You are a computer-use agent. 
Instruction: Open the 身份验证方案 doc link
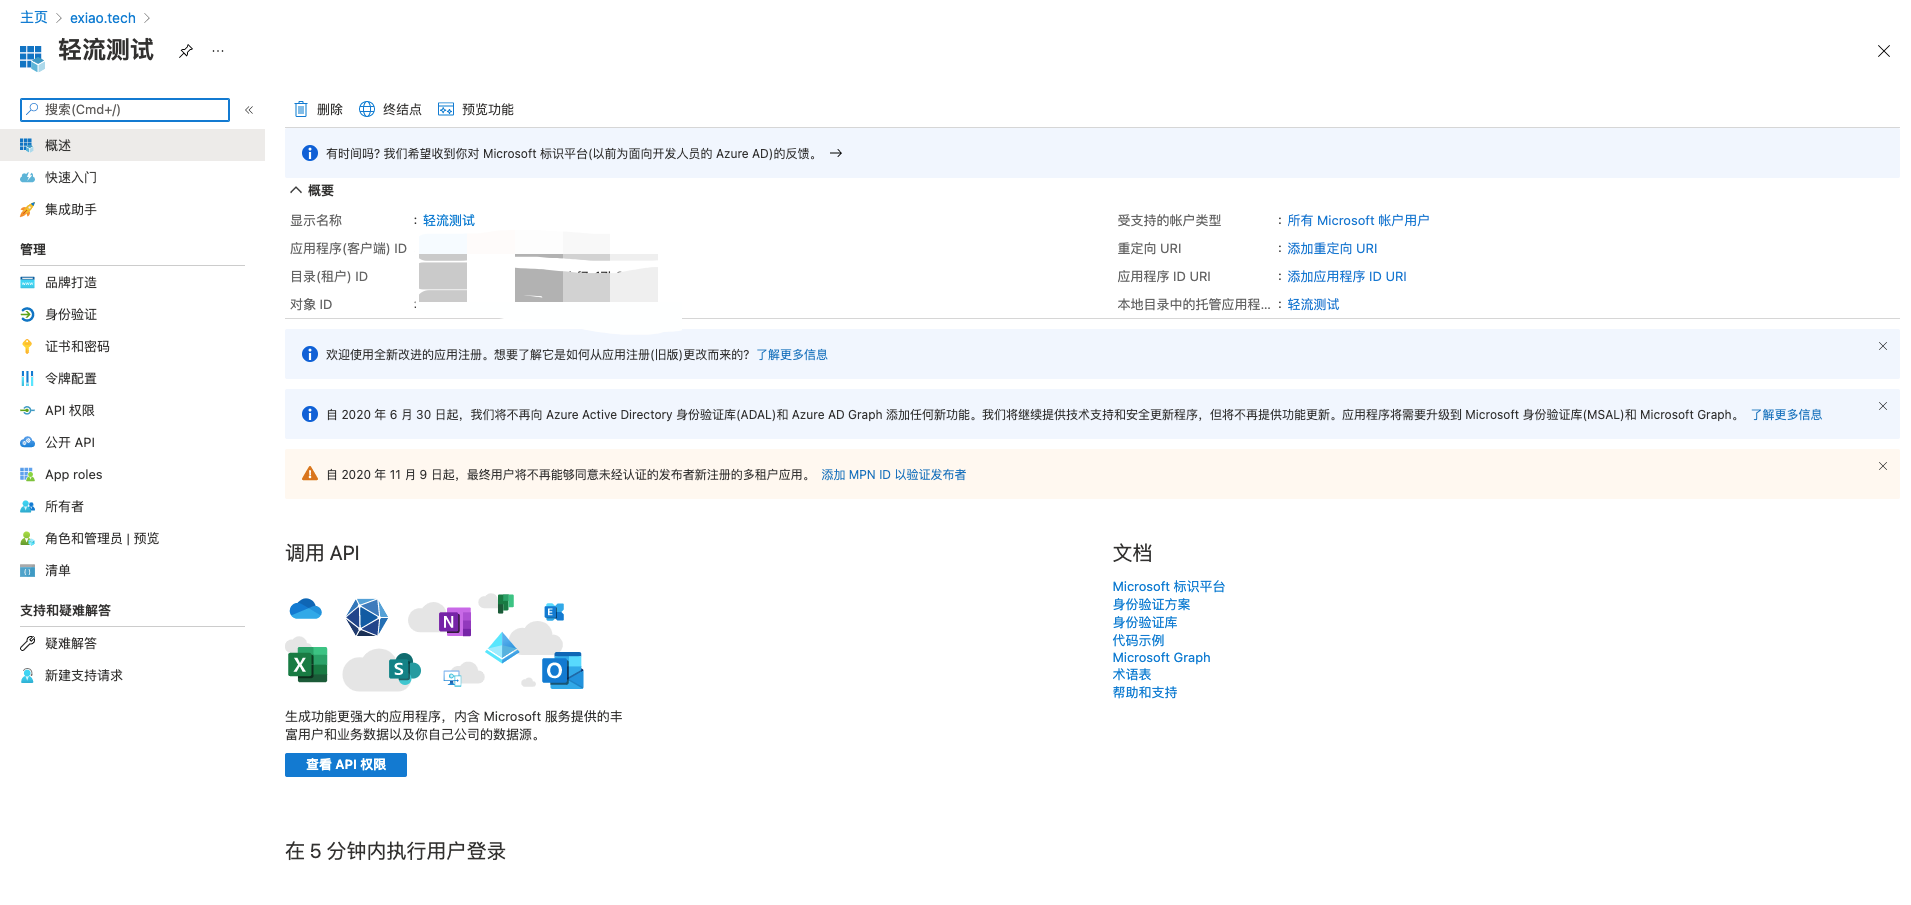point(1151,604)
